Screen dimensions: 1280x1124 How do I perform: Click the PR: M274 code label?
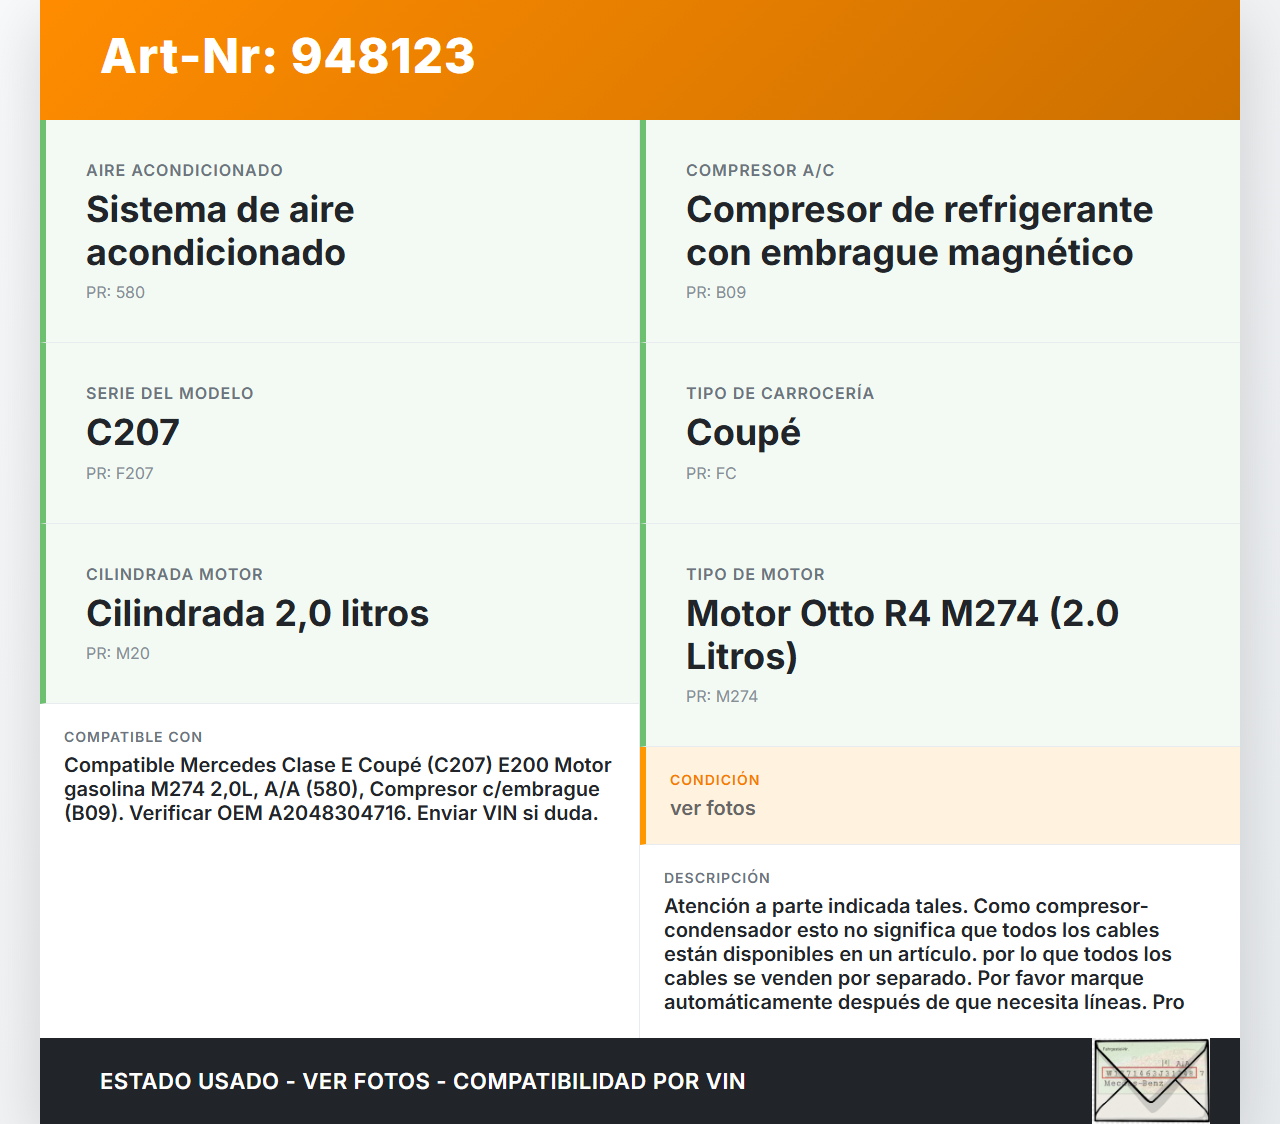point(721,696)
